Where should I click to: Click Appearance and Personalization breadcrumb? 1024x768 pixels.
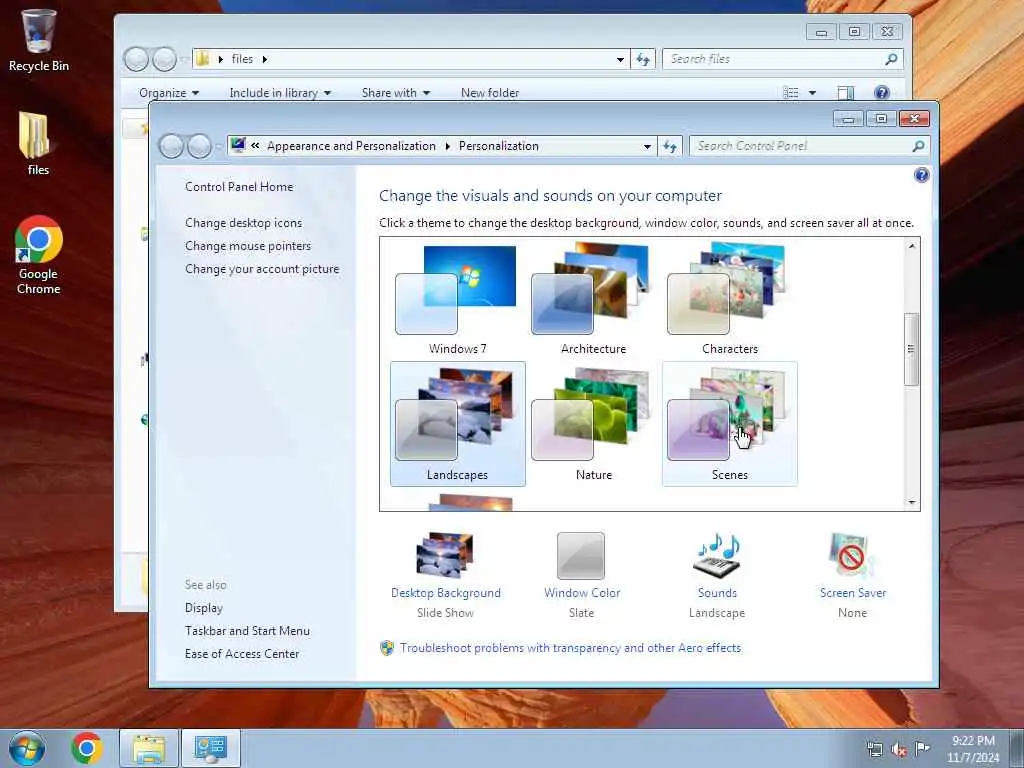(351, 146)
